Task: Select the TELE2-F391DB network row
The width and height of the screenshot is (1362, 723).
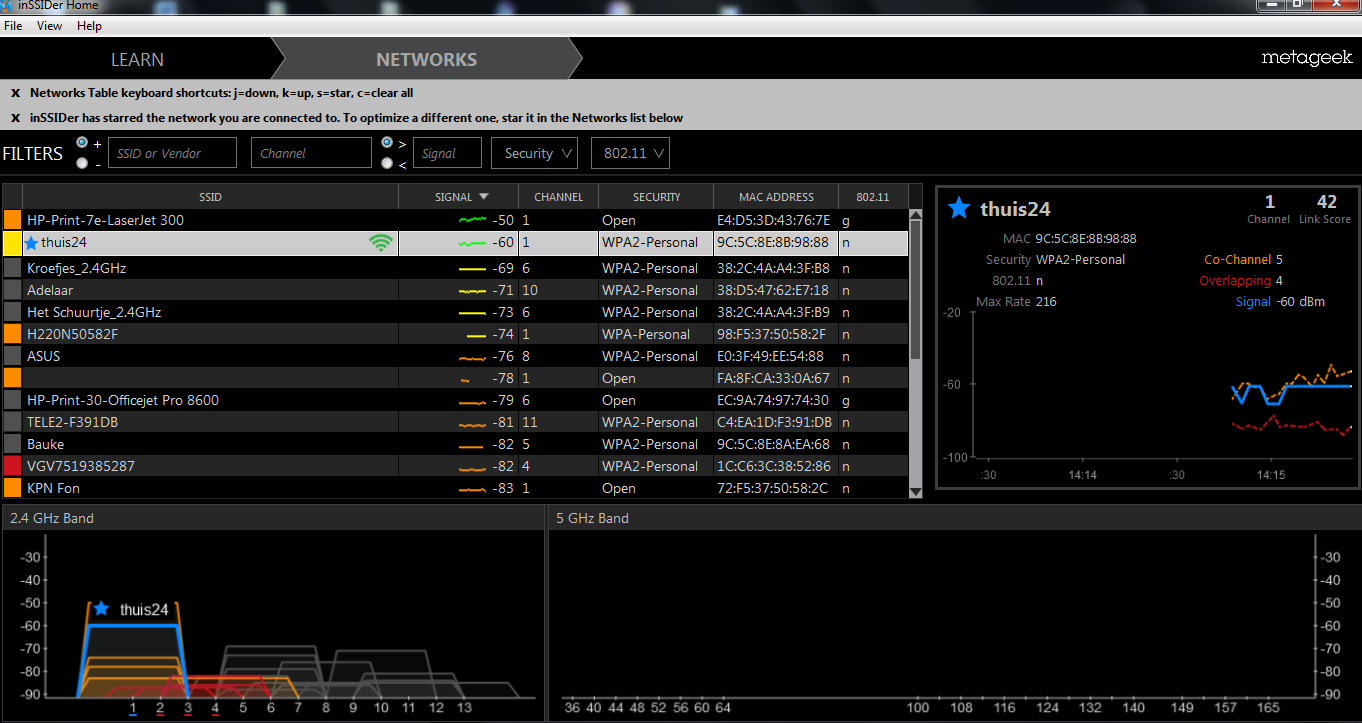Action: [x=456, y=422]
